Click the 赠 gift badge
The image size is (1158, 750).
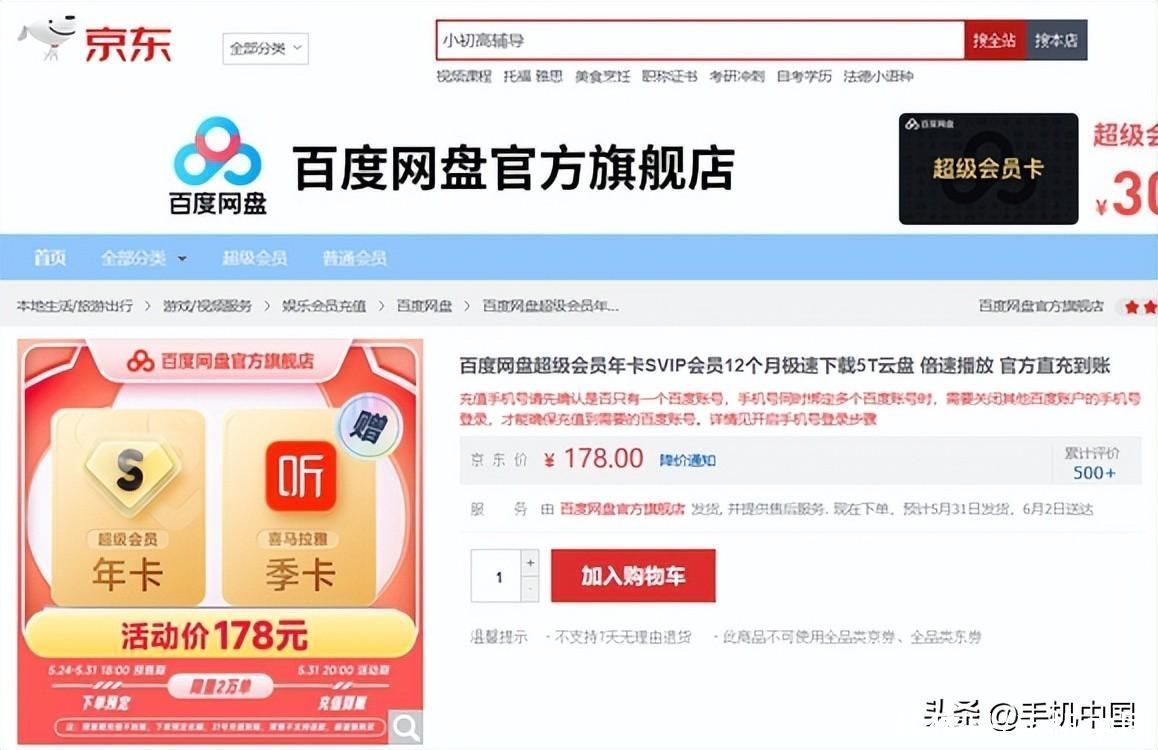point(368,426)
